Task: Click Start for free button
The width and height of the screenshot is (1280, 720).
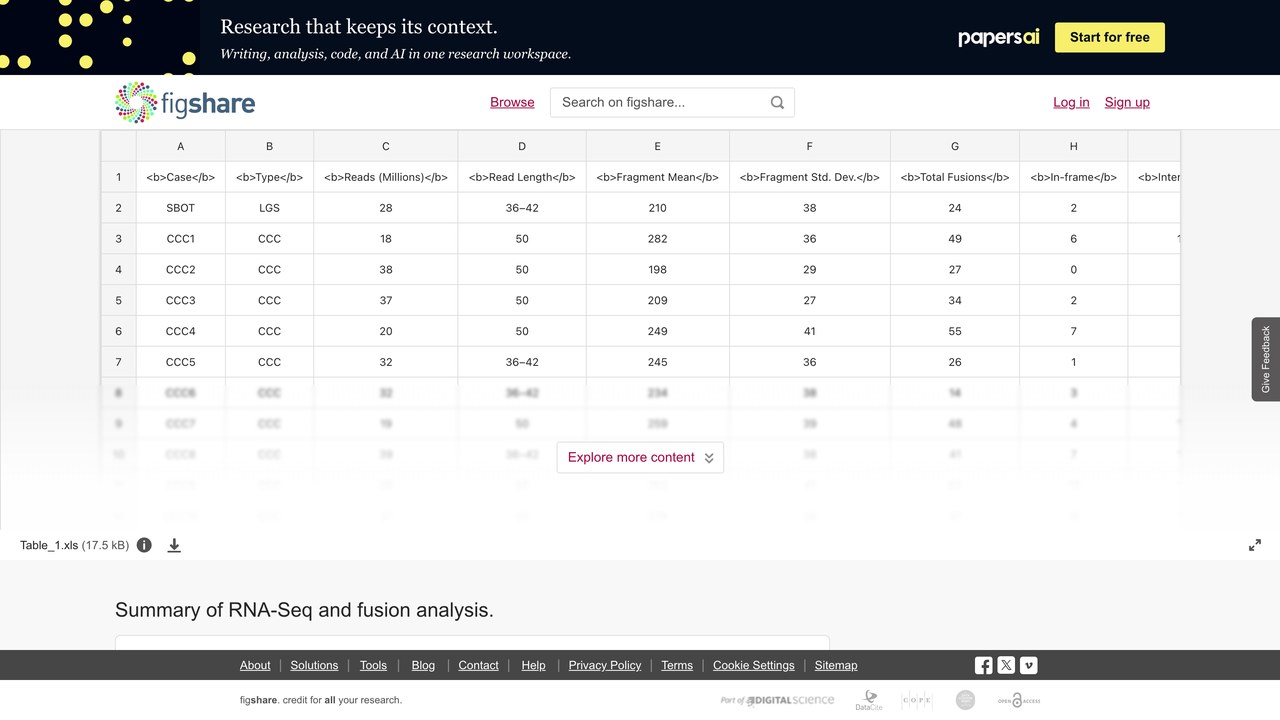Action: [x=1110, y=37]
